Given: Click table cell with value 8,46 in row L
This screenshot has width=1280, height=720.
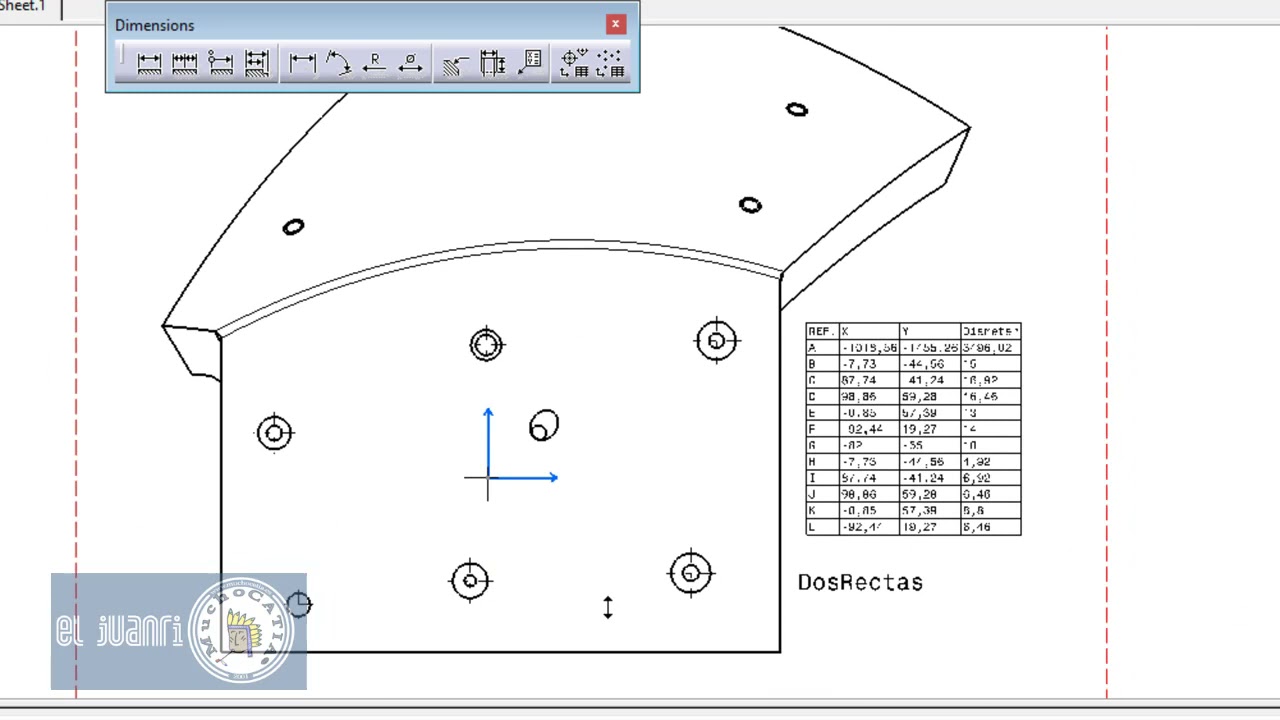Looking at the screenshot, I should [991, 527].
